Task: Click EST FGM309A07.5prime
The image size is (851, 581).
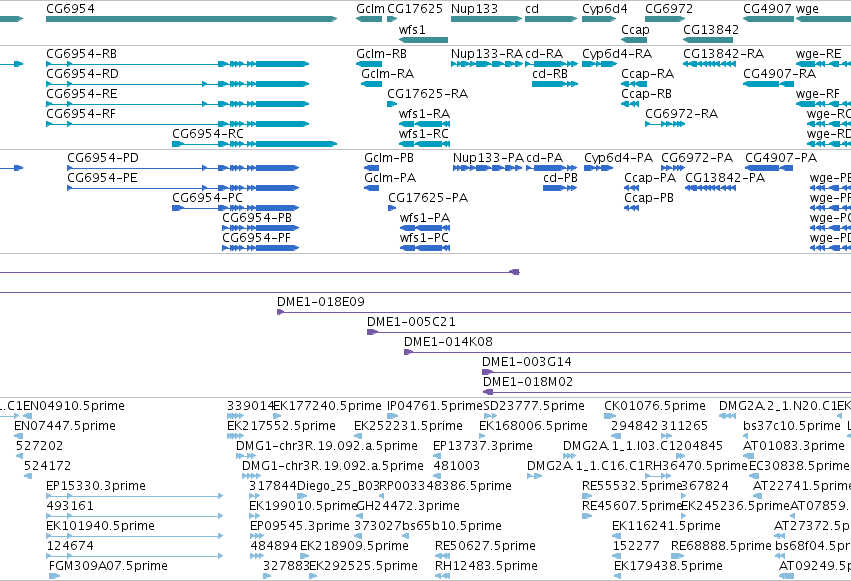Action: click(x=108, y=566)
